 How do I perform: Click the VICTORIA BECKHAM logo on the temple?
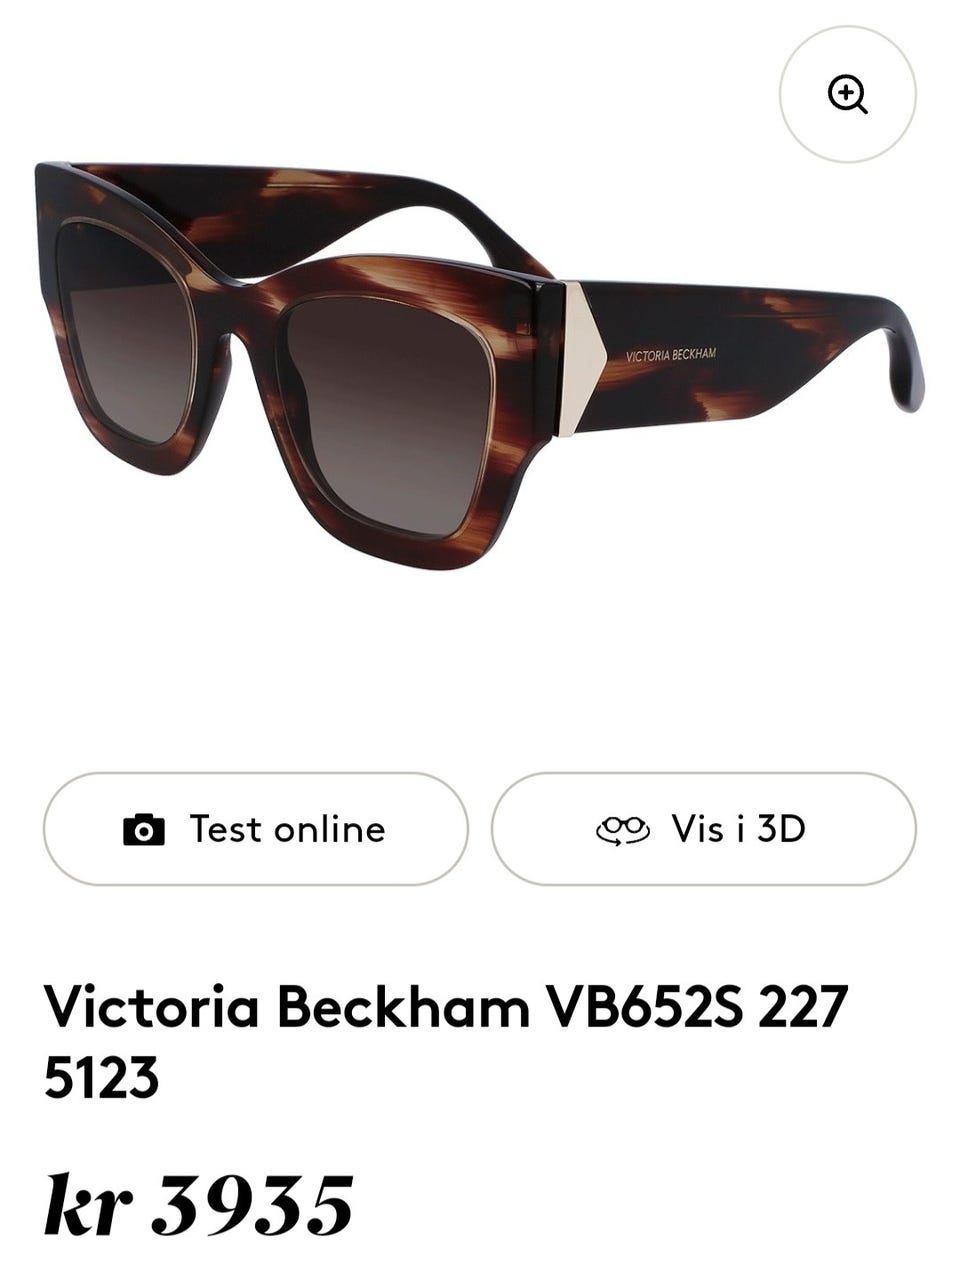pos(671,355)
